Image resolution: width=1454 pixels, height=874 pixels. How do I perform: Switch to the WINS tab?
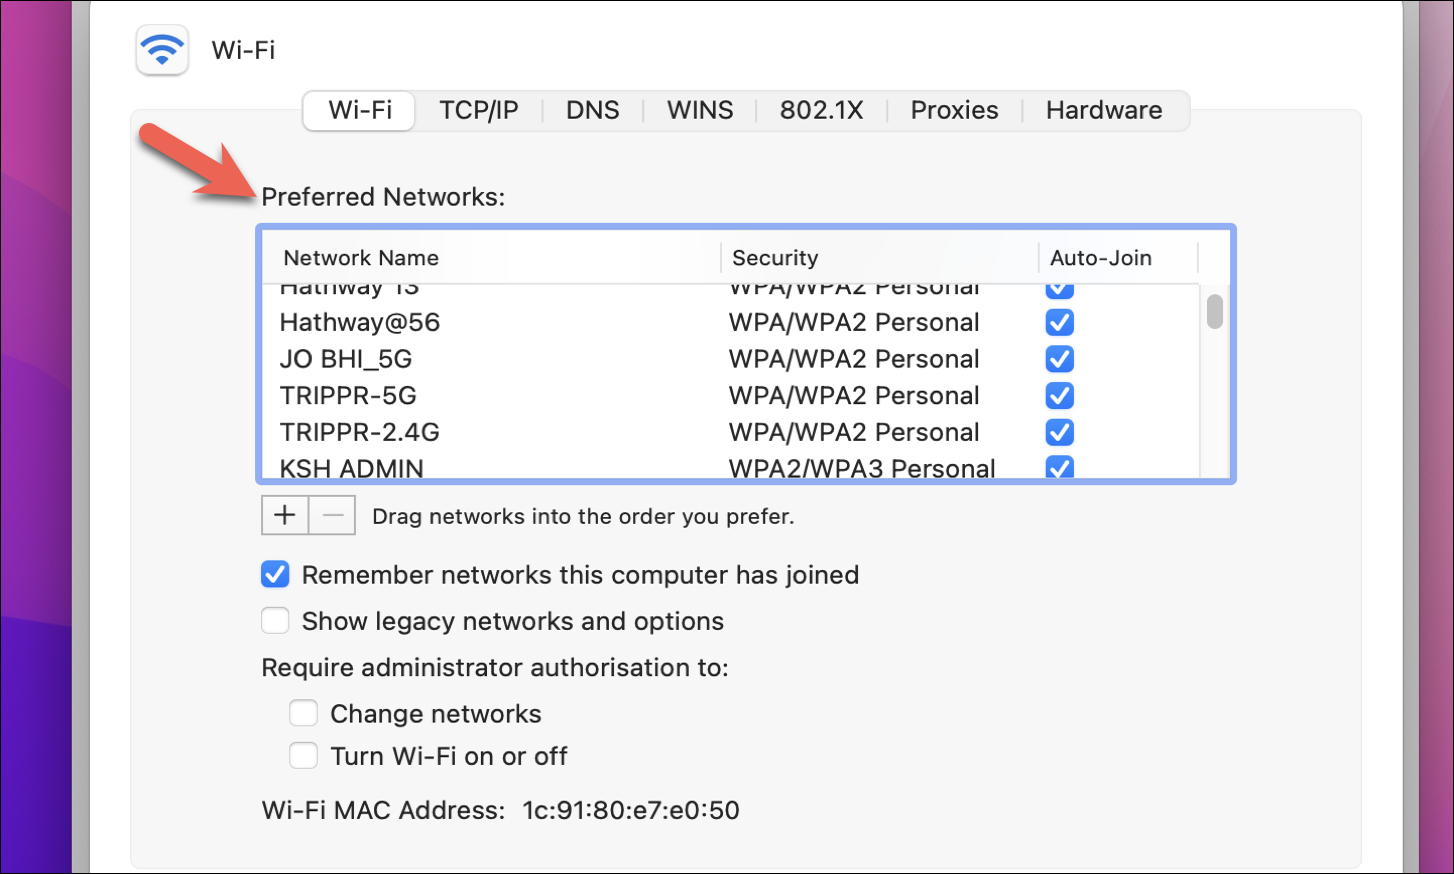(x=700, y=110)
